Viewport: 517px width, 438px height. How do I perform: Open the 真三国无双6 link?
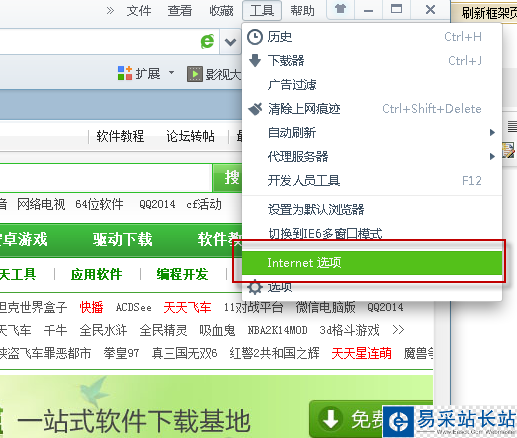click(x=184, y=353)
